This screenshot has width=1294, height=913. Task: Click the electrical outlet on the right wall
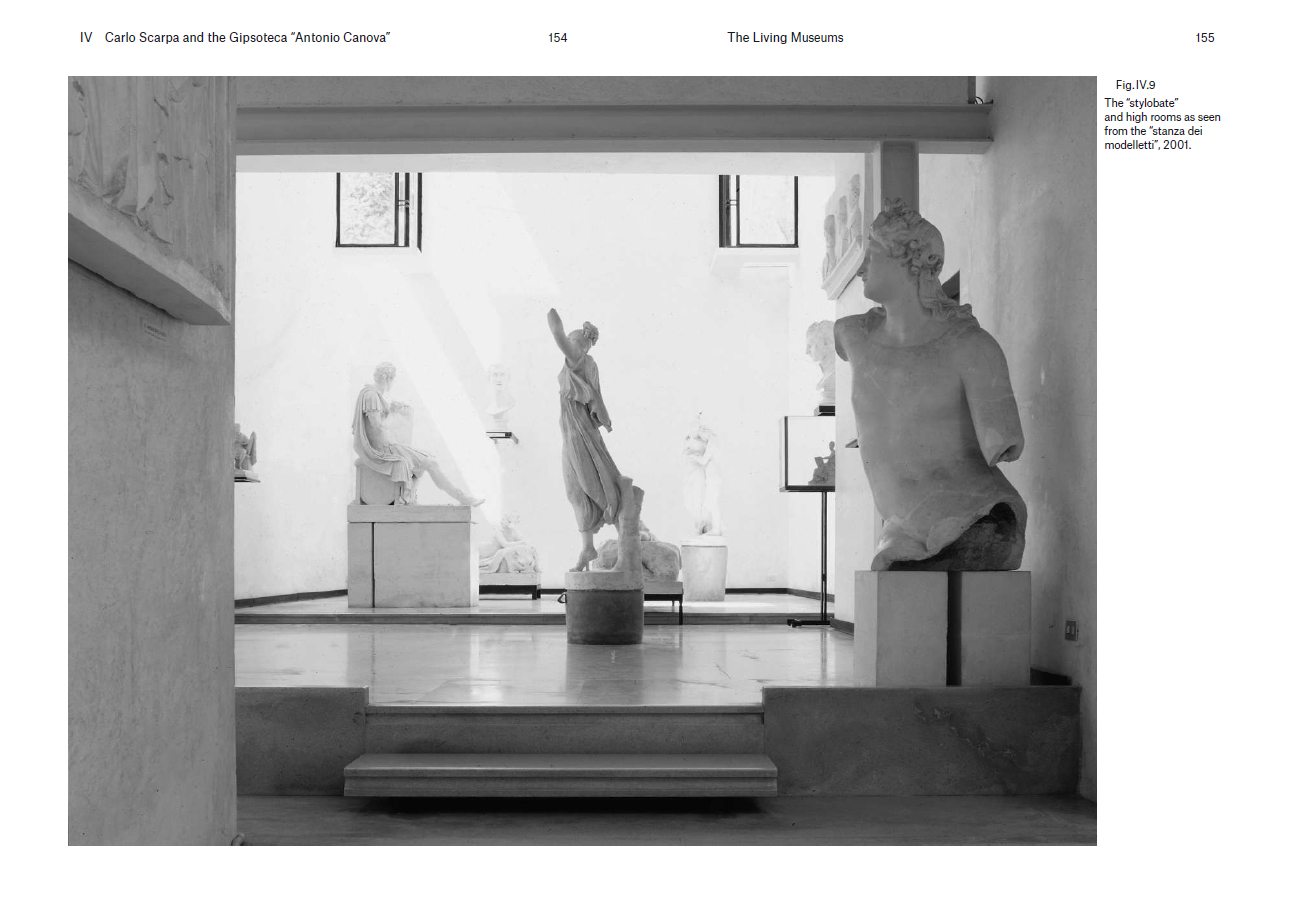click(x=1071, y=630)
